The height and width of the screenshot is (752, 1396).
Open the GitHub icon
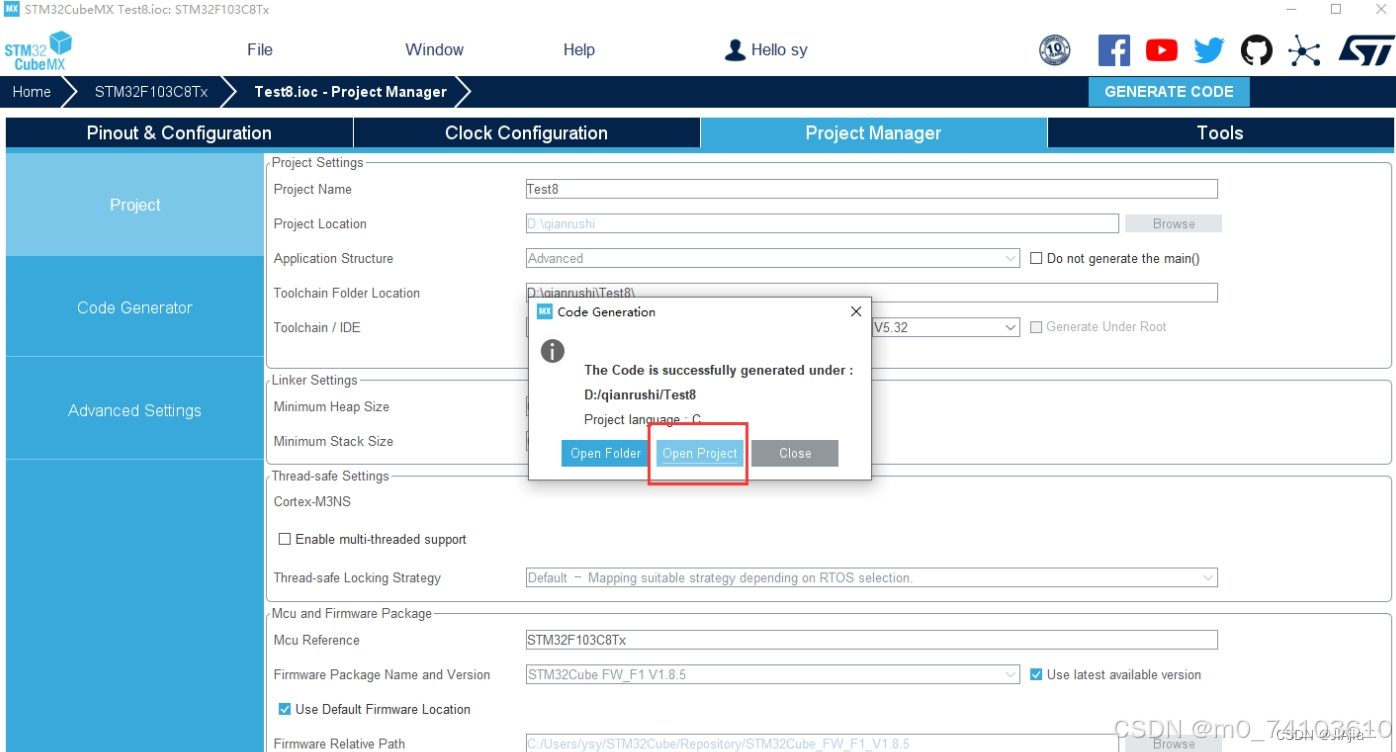[x=1256, y=50]
